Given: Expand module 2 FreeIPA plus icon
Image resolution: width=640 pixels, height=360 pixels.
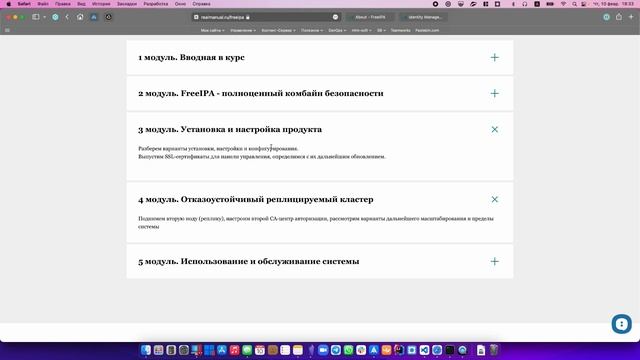Looking at the screenshot, I should tap(494, 93).
